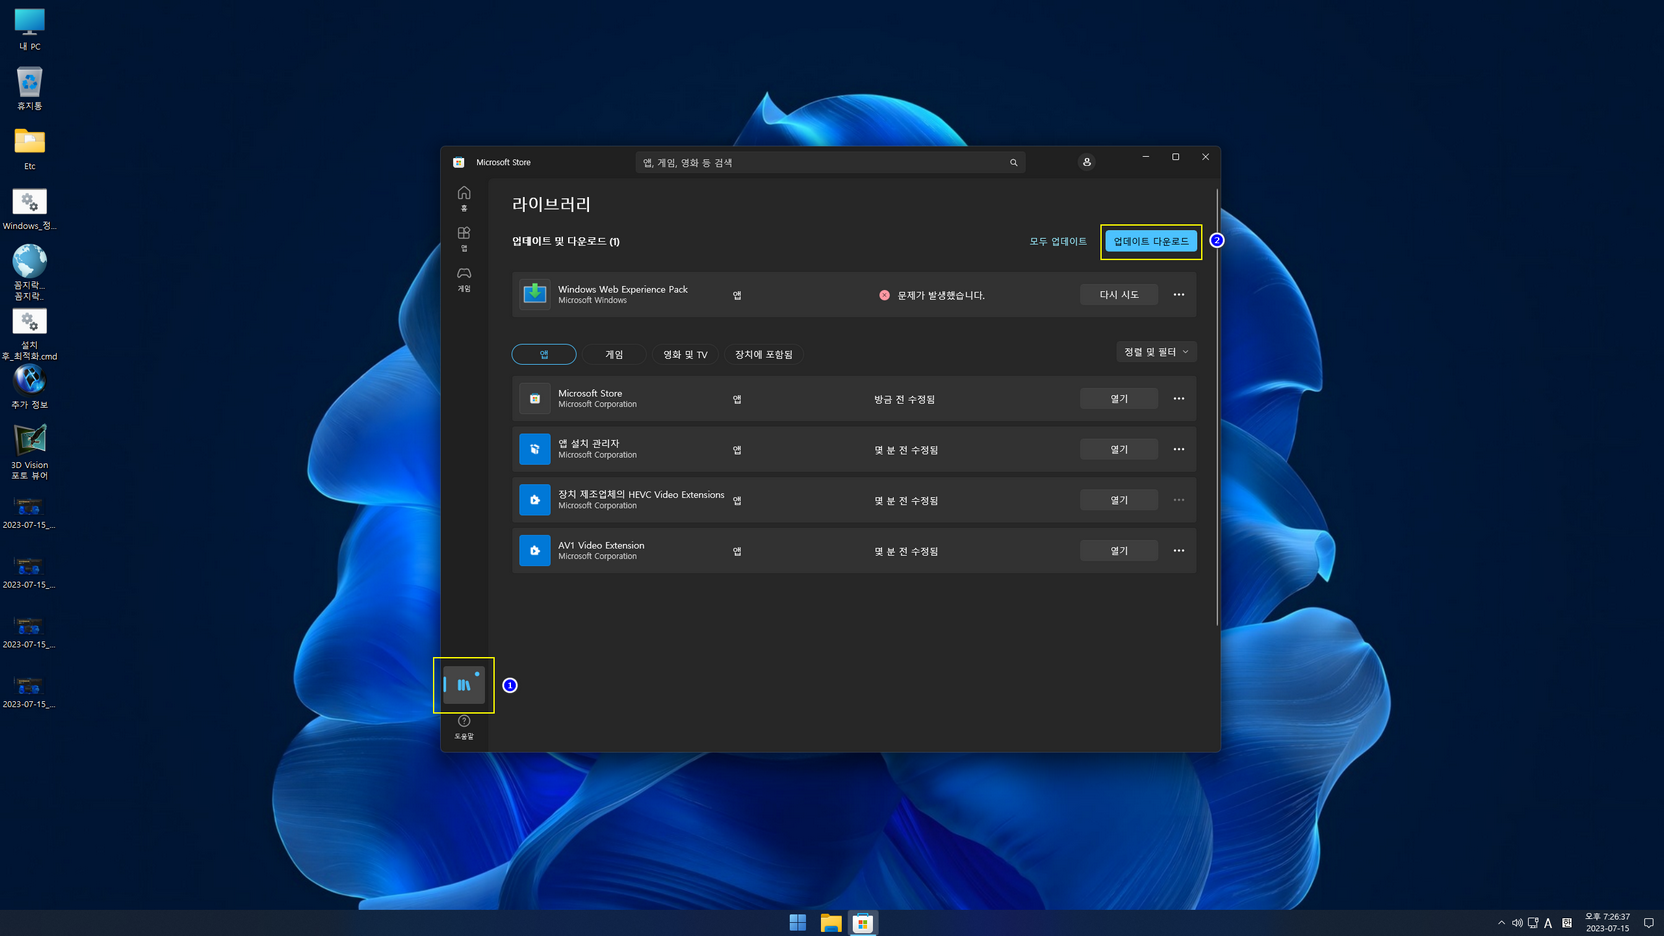Open more options for Microsoft Store row

(x=1179, y=398)
